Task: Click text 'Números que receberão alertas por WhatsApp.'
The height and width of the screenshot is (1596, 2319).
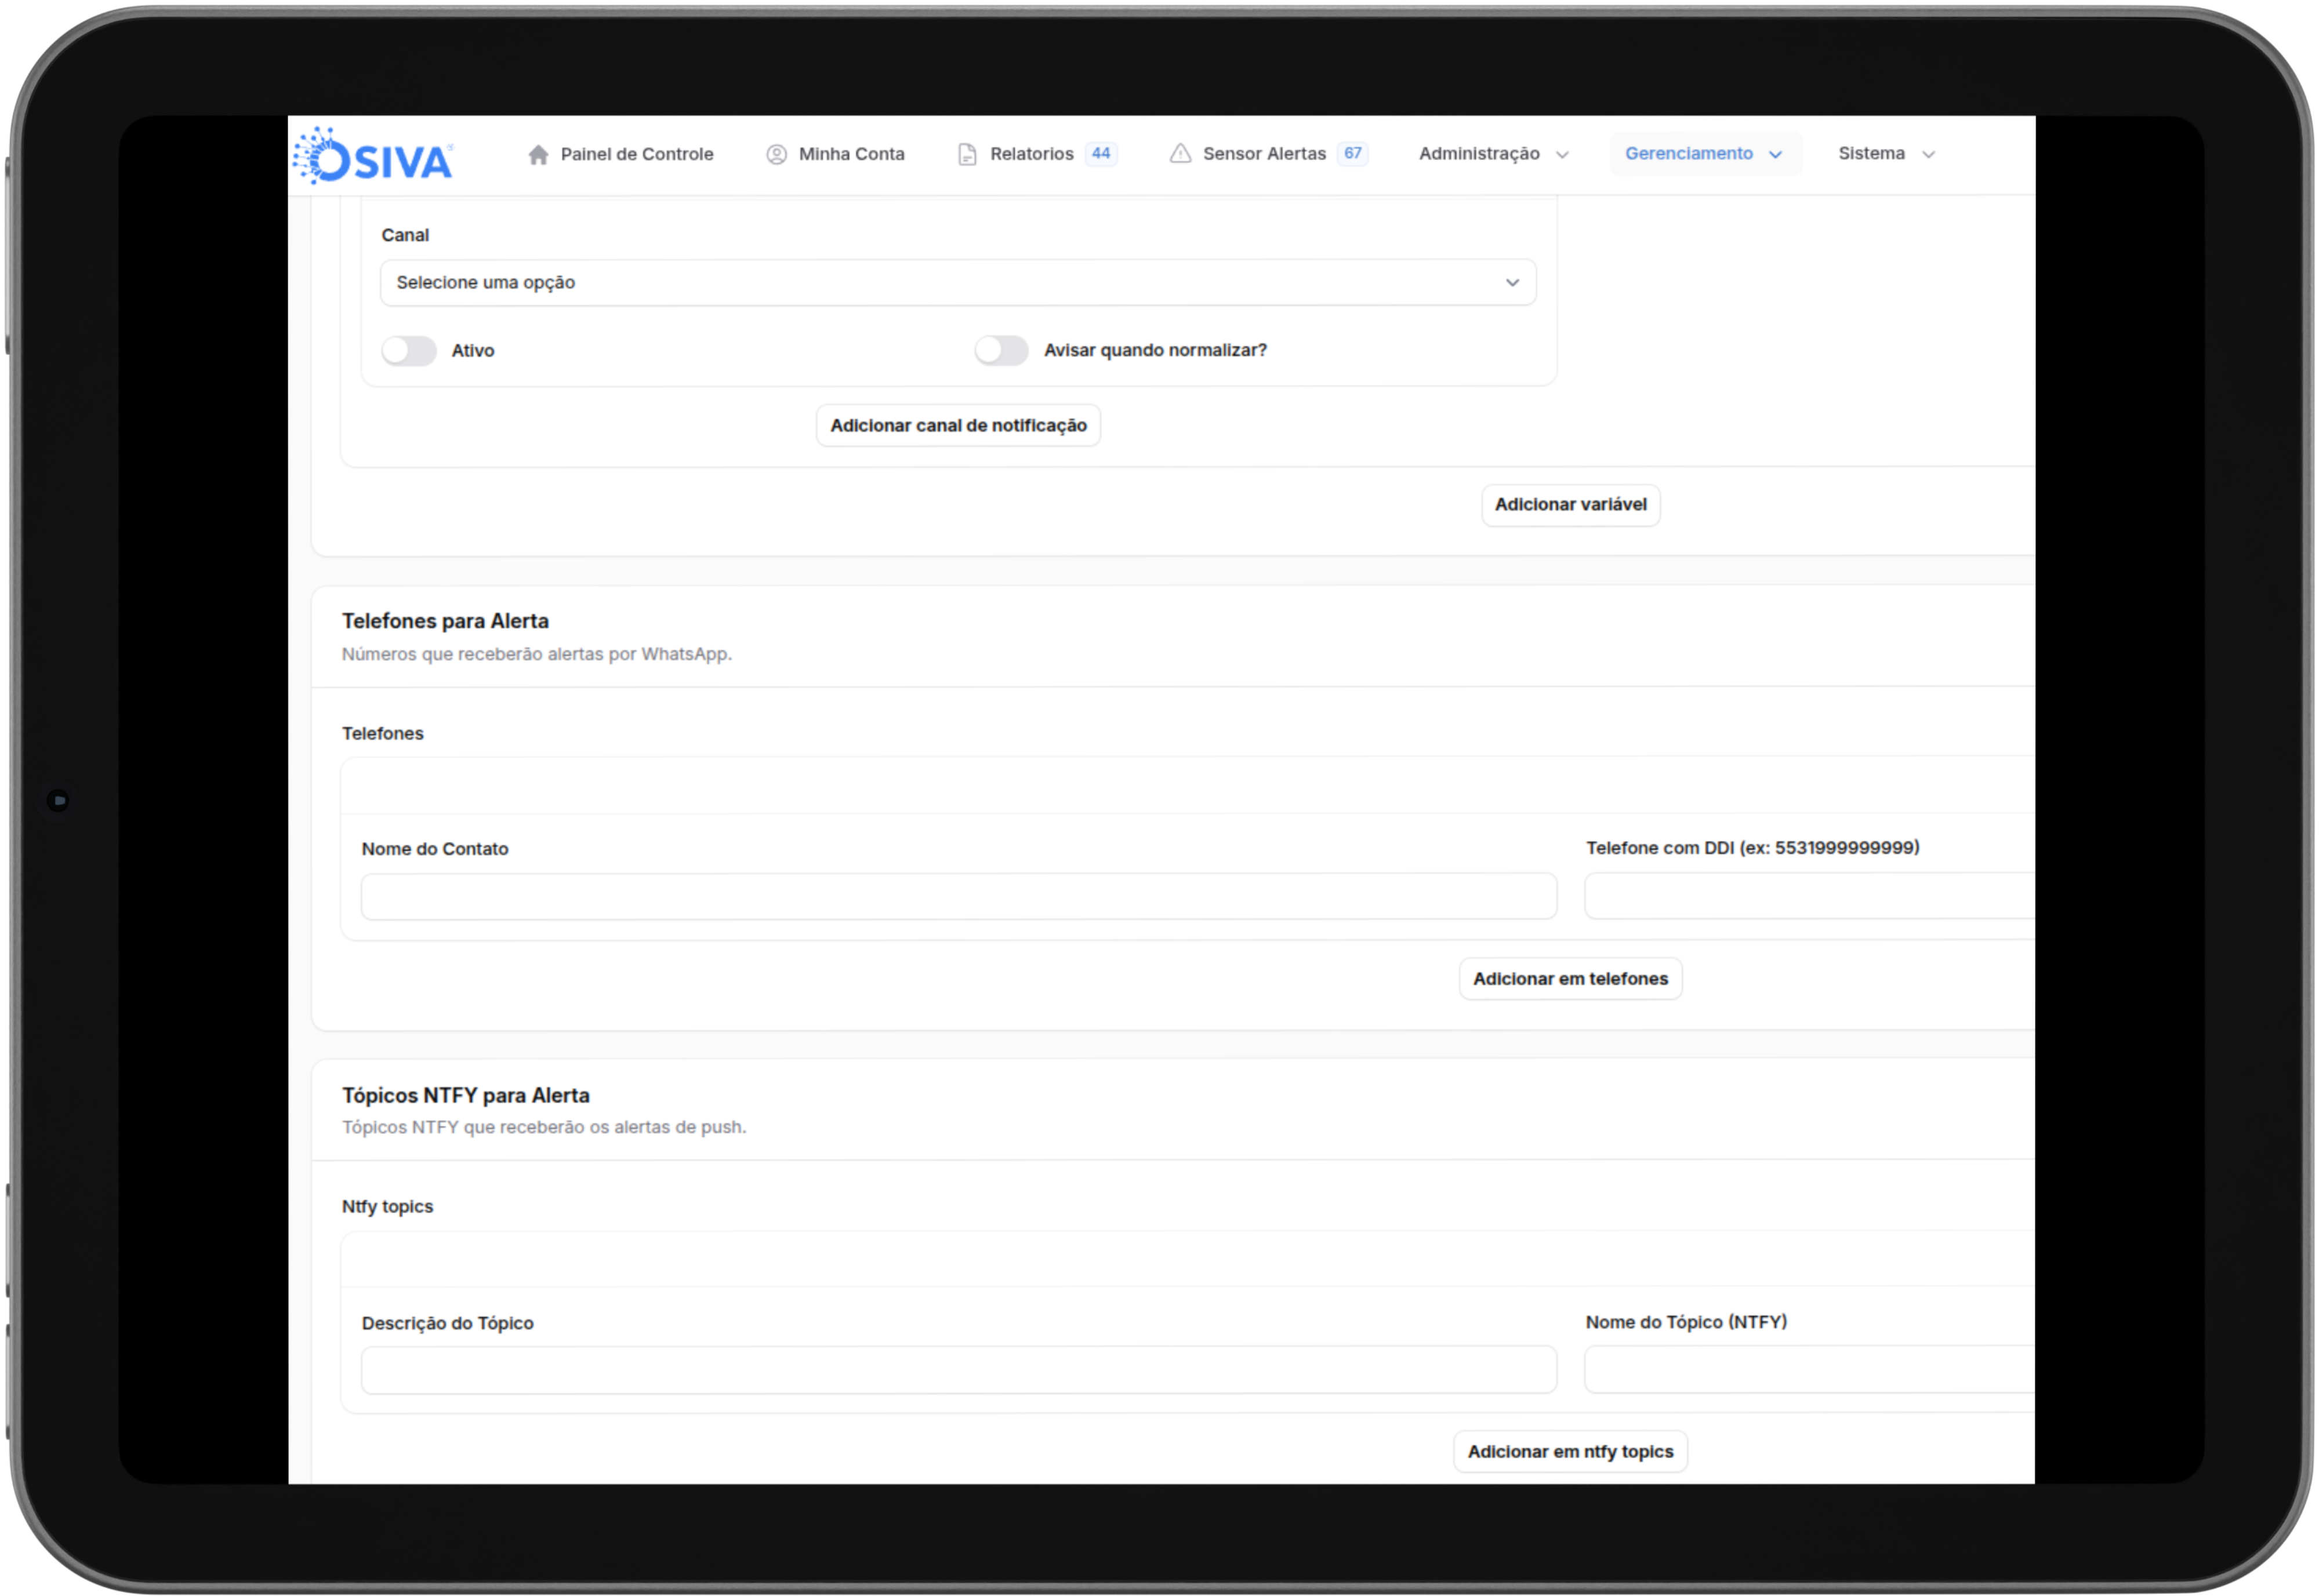Action: click(x=537, y=654)
